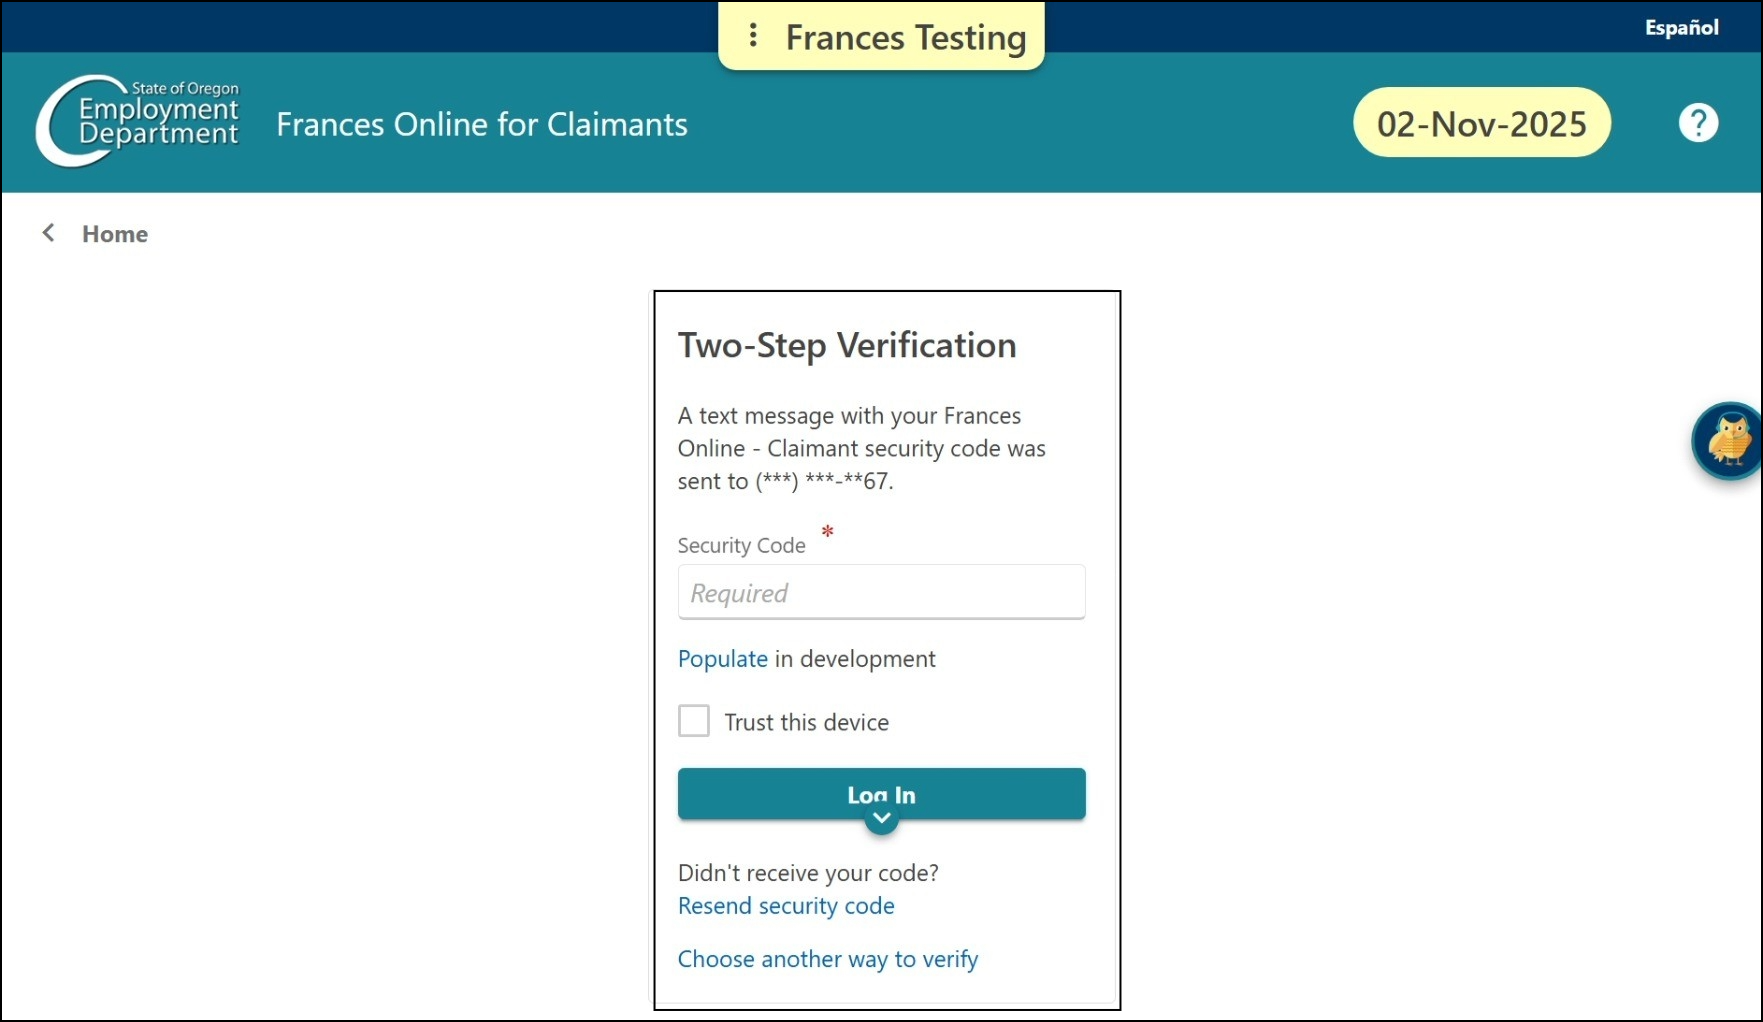Screen dimensions: 1763x1022
Task: Click the Frances Testing banner label
Action: point(905,37)
